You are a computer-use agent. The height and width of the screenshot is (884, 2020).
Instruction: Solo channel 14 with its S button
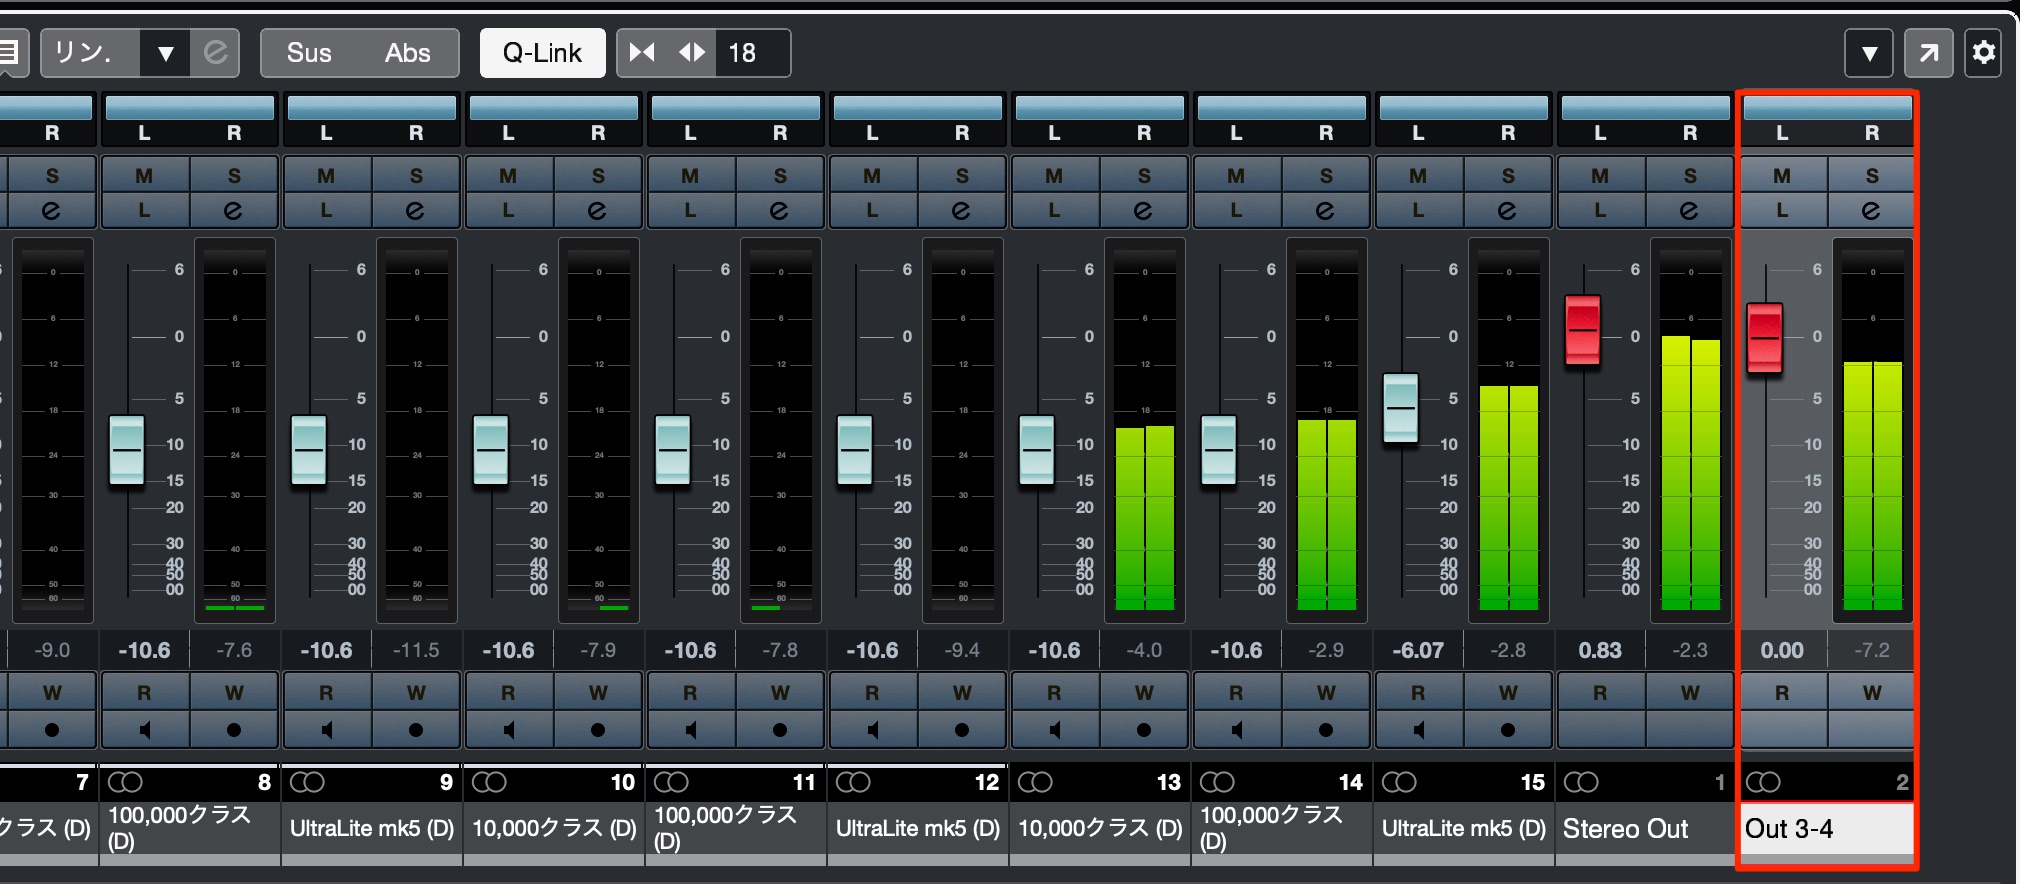(x=1325, y=175)
